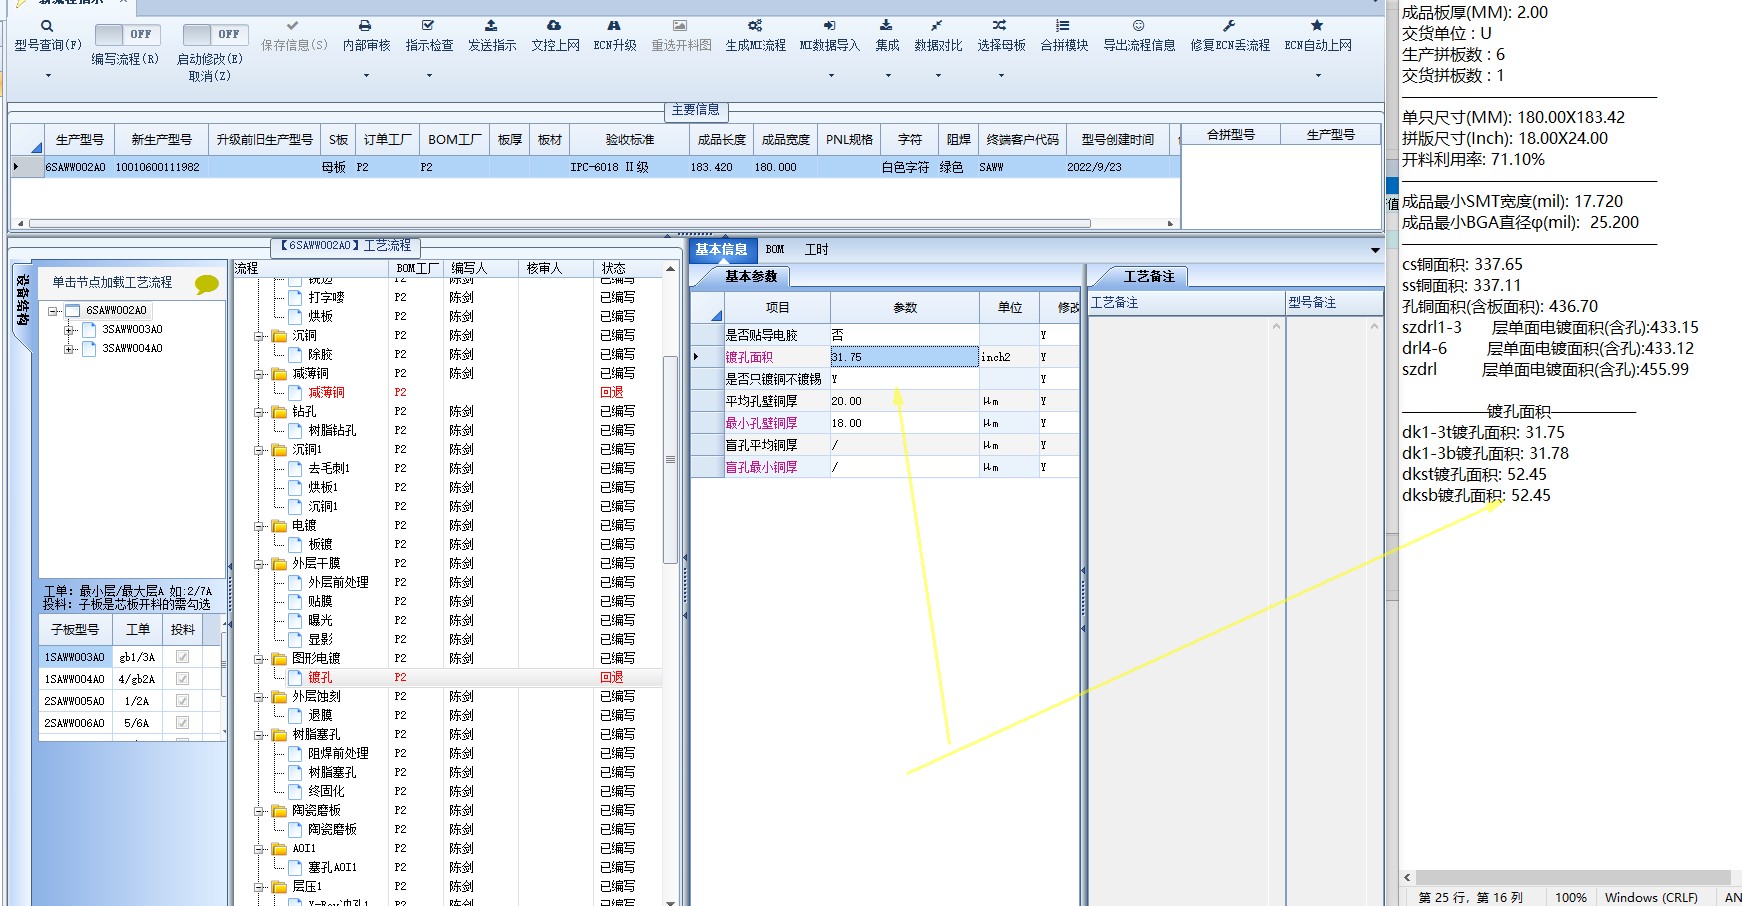The image size is (1742, 906).
Task: Click MI数据导入 import icon
Action: pyautogui.click(x=829, y=25)
